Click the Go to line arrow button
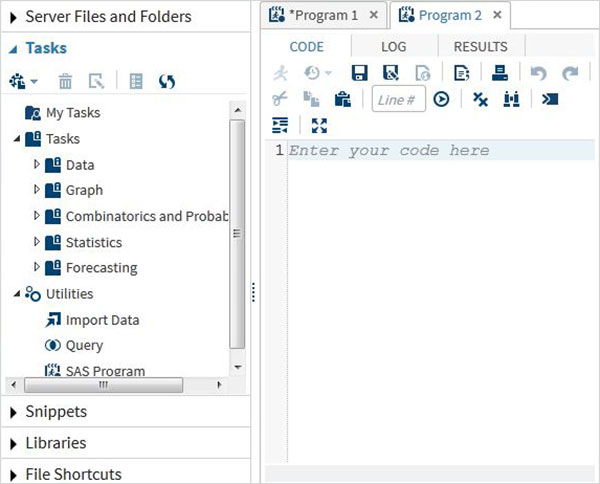Screen dimensions: 600x484 pyautogui.click(x=441, y=99)
